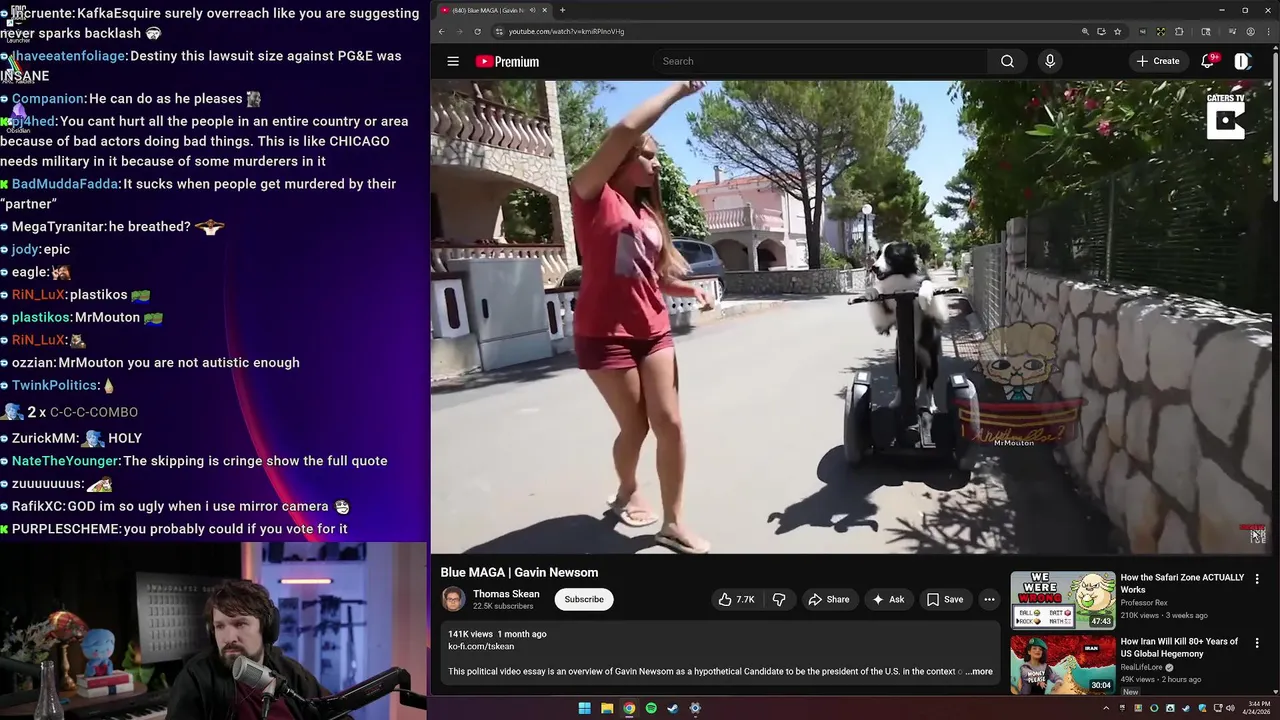Open File Explorer from taskbar
The width and height of the screenshot is (1280, 720).
pos(607,708)
